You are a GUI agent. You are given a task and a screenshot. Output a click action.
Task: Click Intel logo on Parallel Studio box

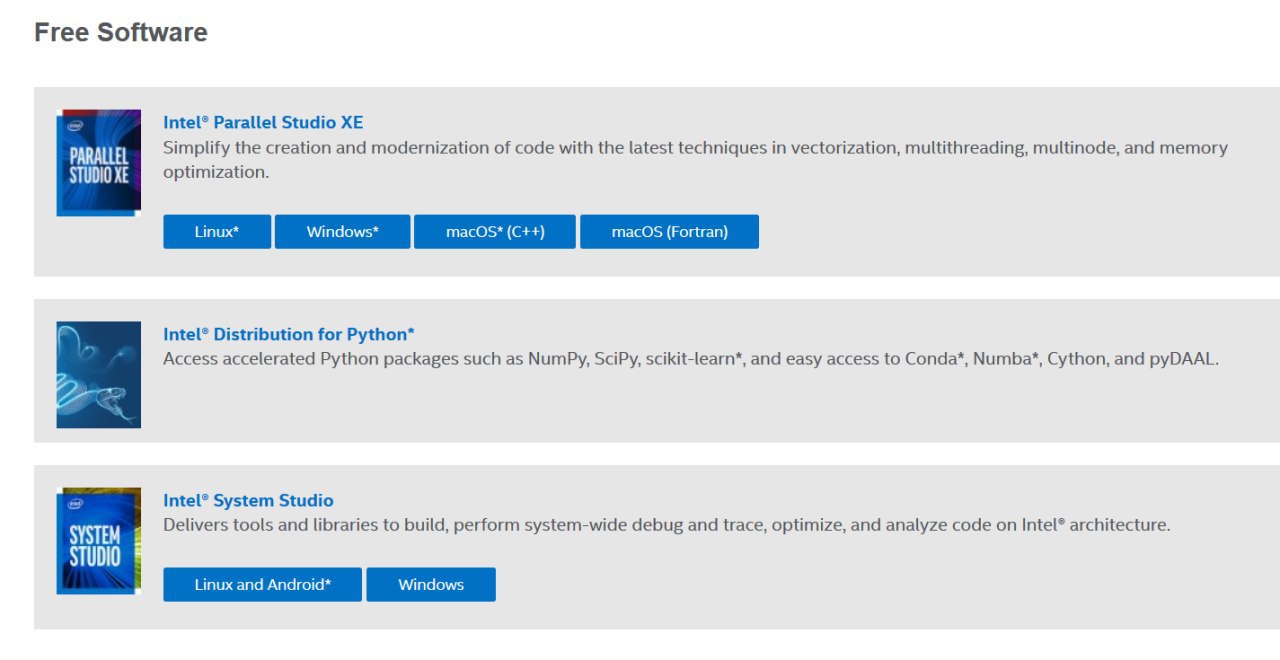coord(75,126)
